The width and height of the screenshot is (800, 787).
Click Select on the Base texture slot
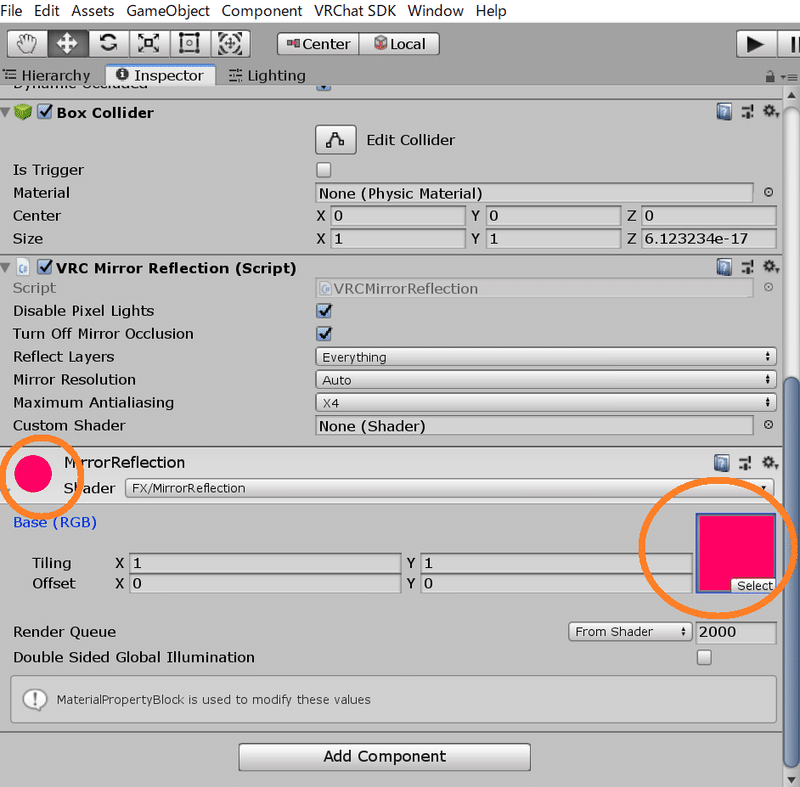tap(754, 586)
